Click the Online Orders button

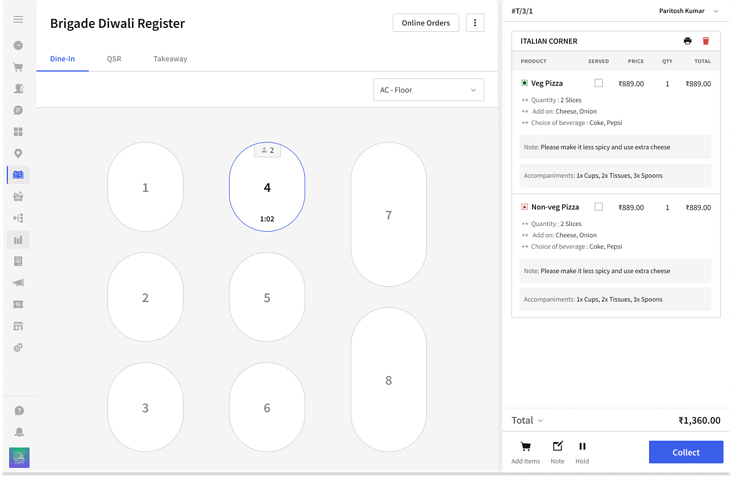tap(426, 23)
